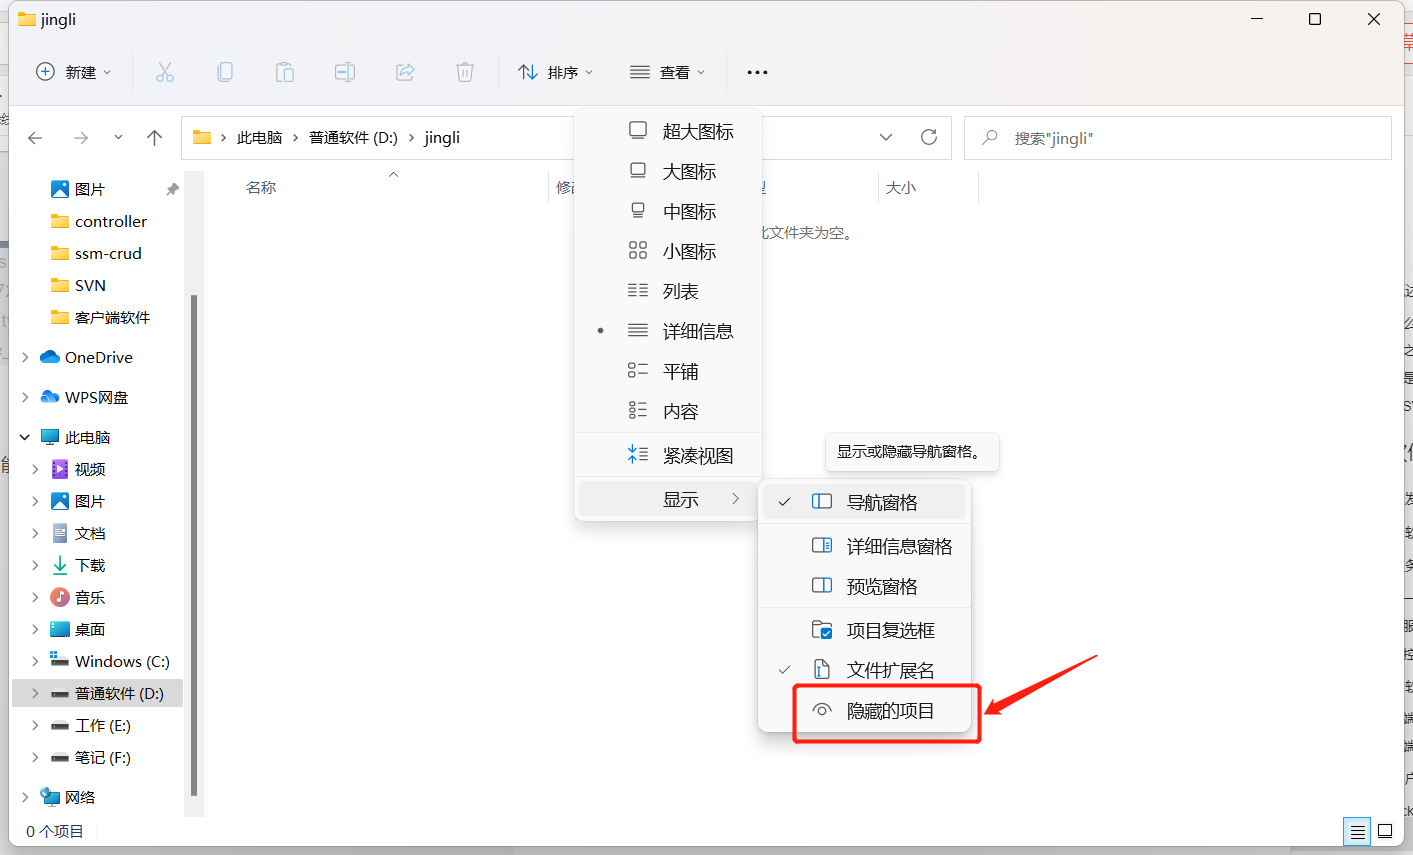Click the Delete trash icon

pyautogui.click(x=465, y=72)
